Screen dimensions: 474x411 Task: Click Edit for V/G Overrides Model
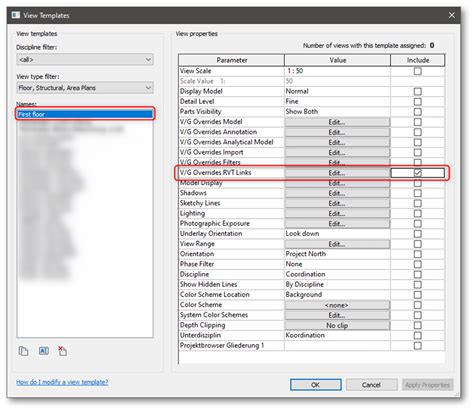click(337, 122)
